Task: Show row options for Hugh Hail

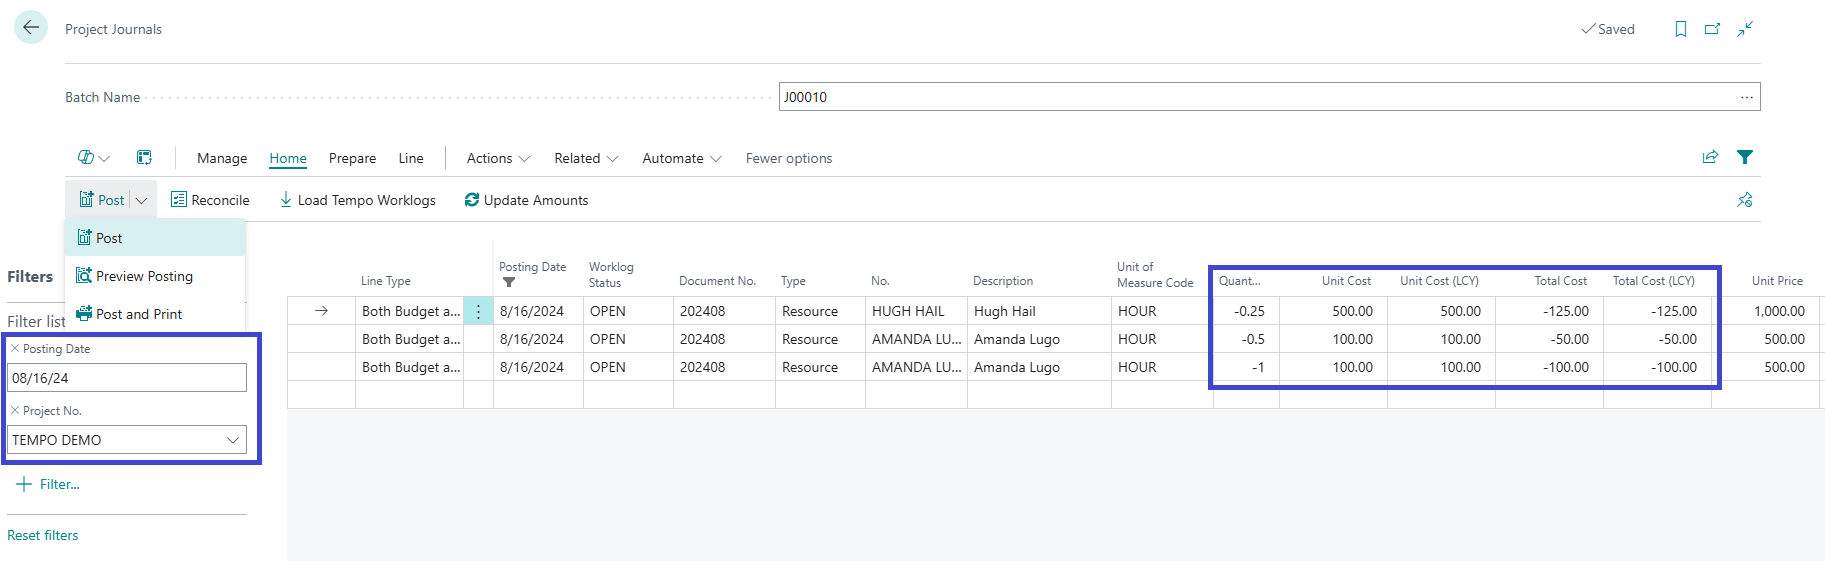Action: tap(478, 311)
